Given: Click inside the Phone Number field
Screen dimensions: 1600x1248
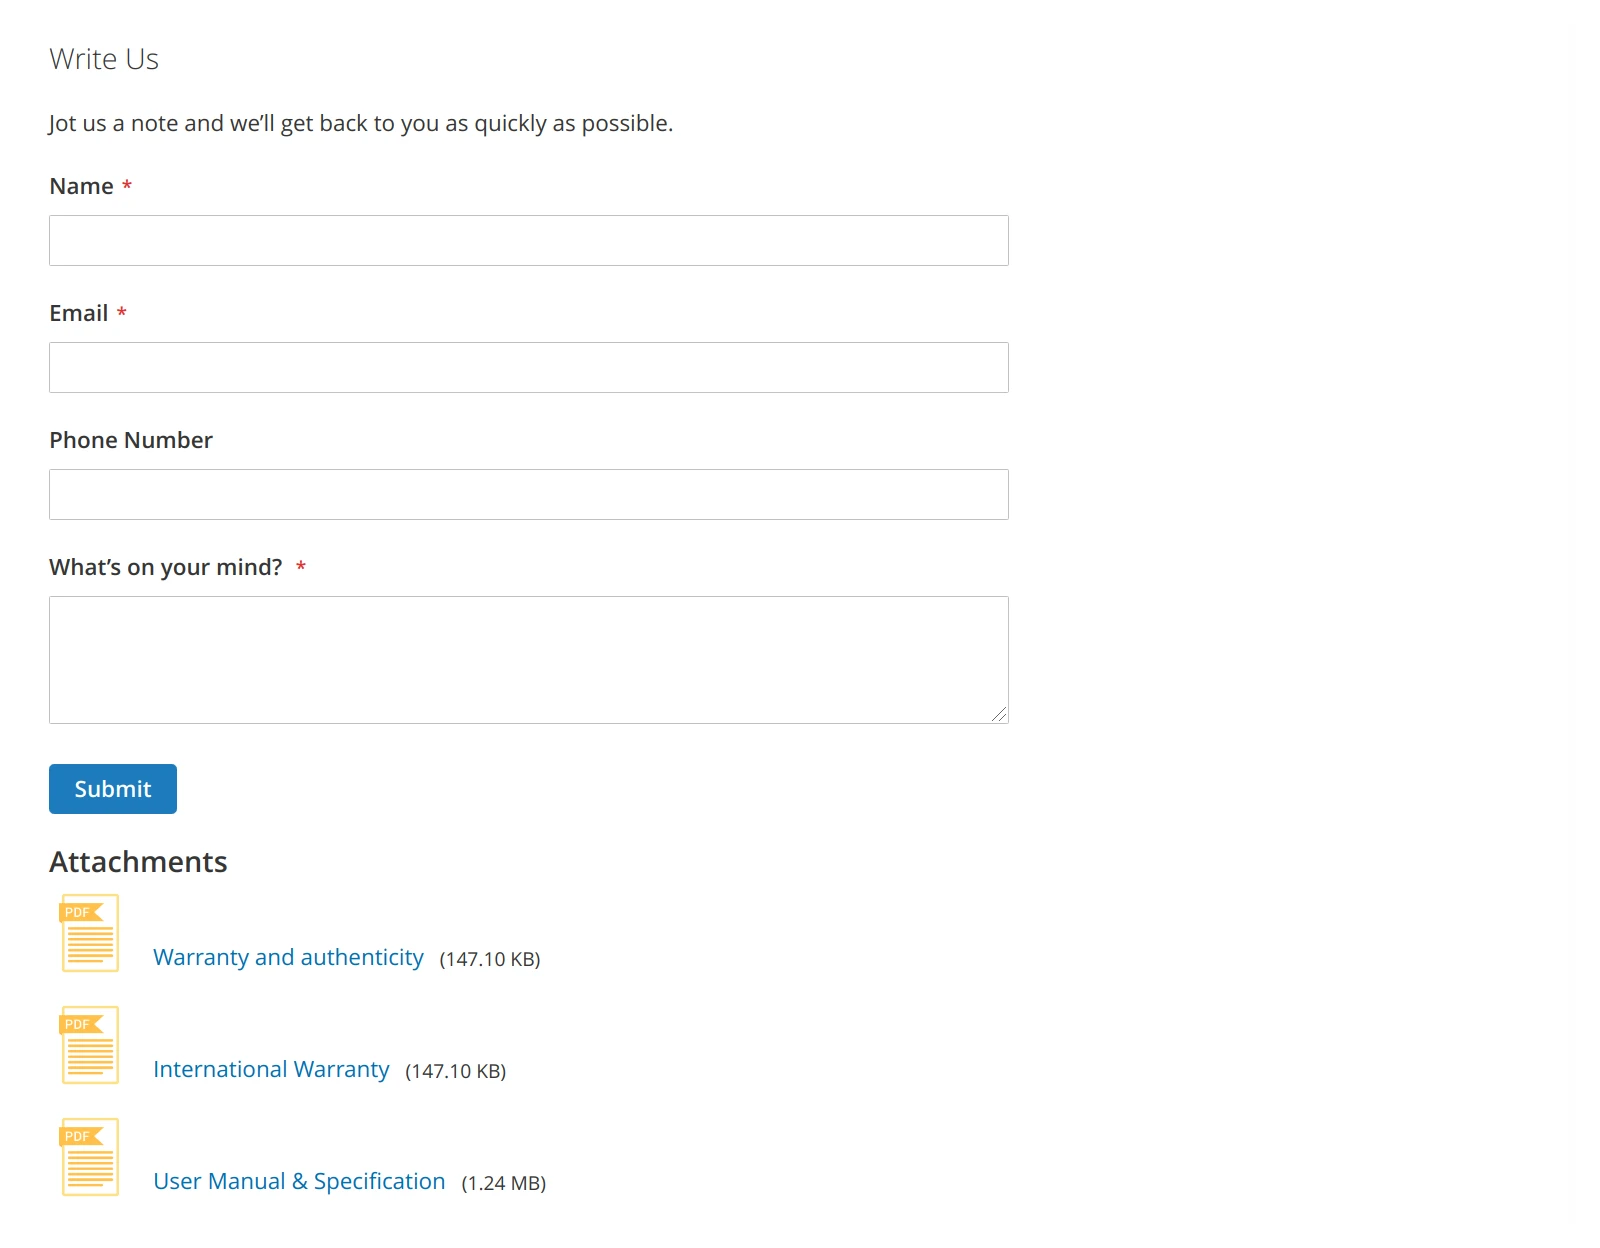Looking at the screenshot, I should [528, 494].
